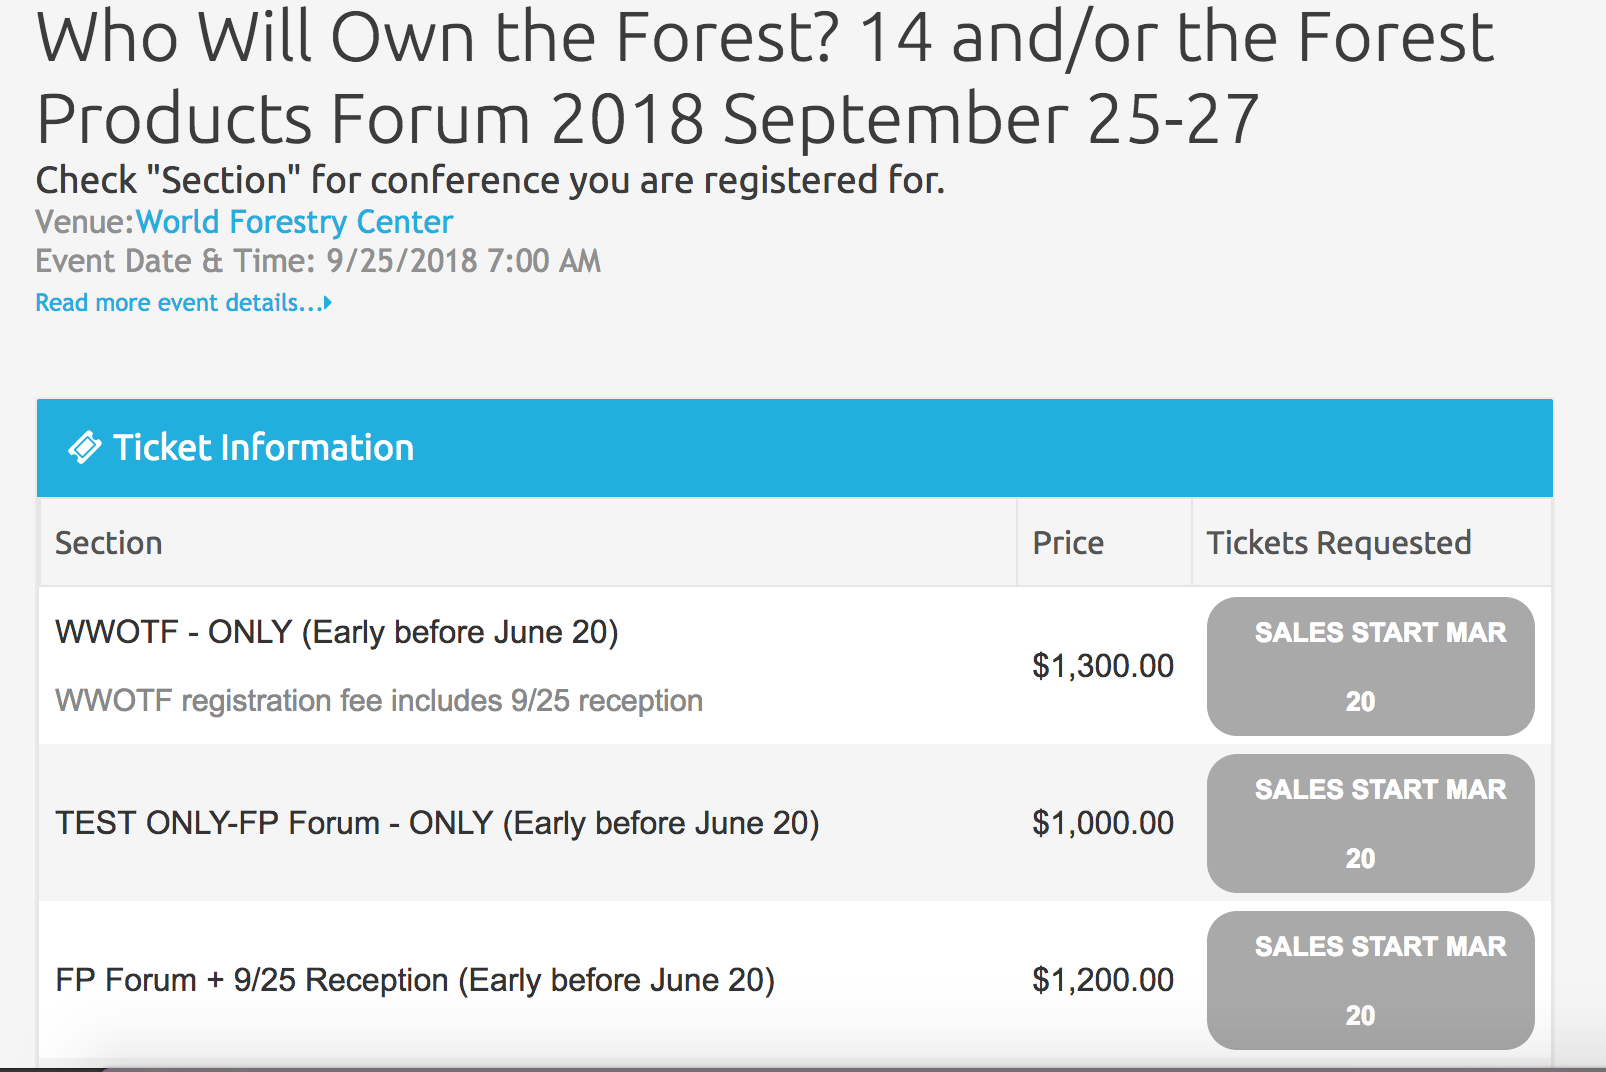Click the ticket icon beside Ticket Information

point(85,447)
